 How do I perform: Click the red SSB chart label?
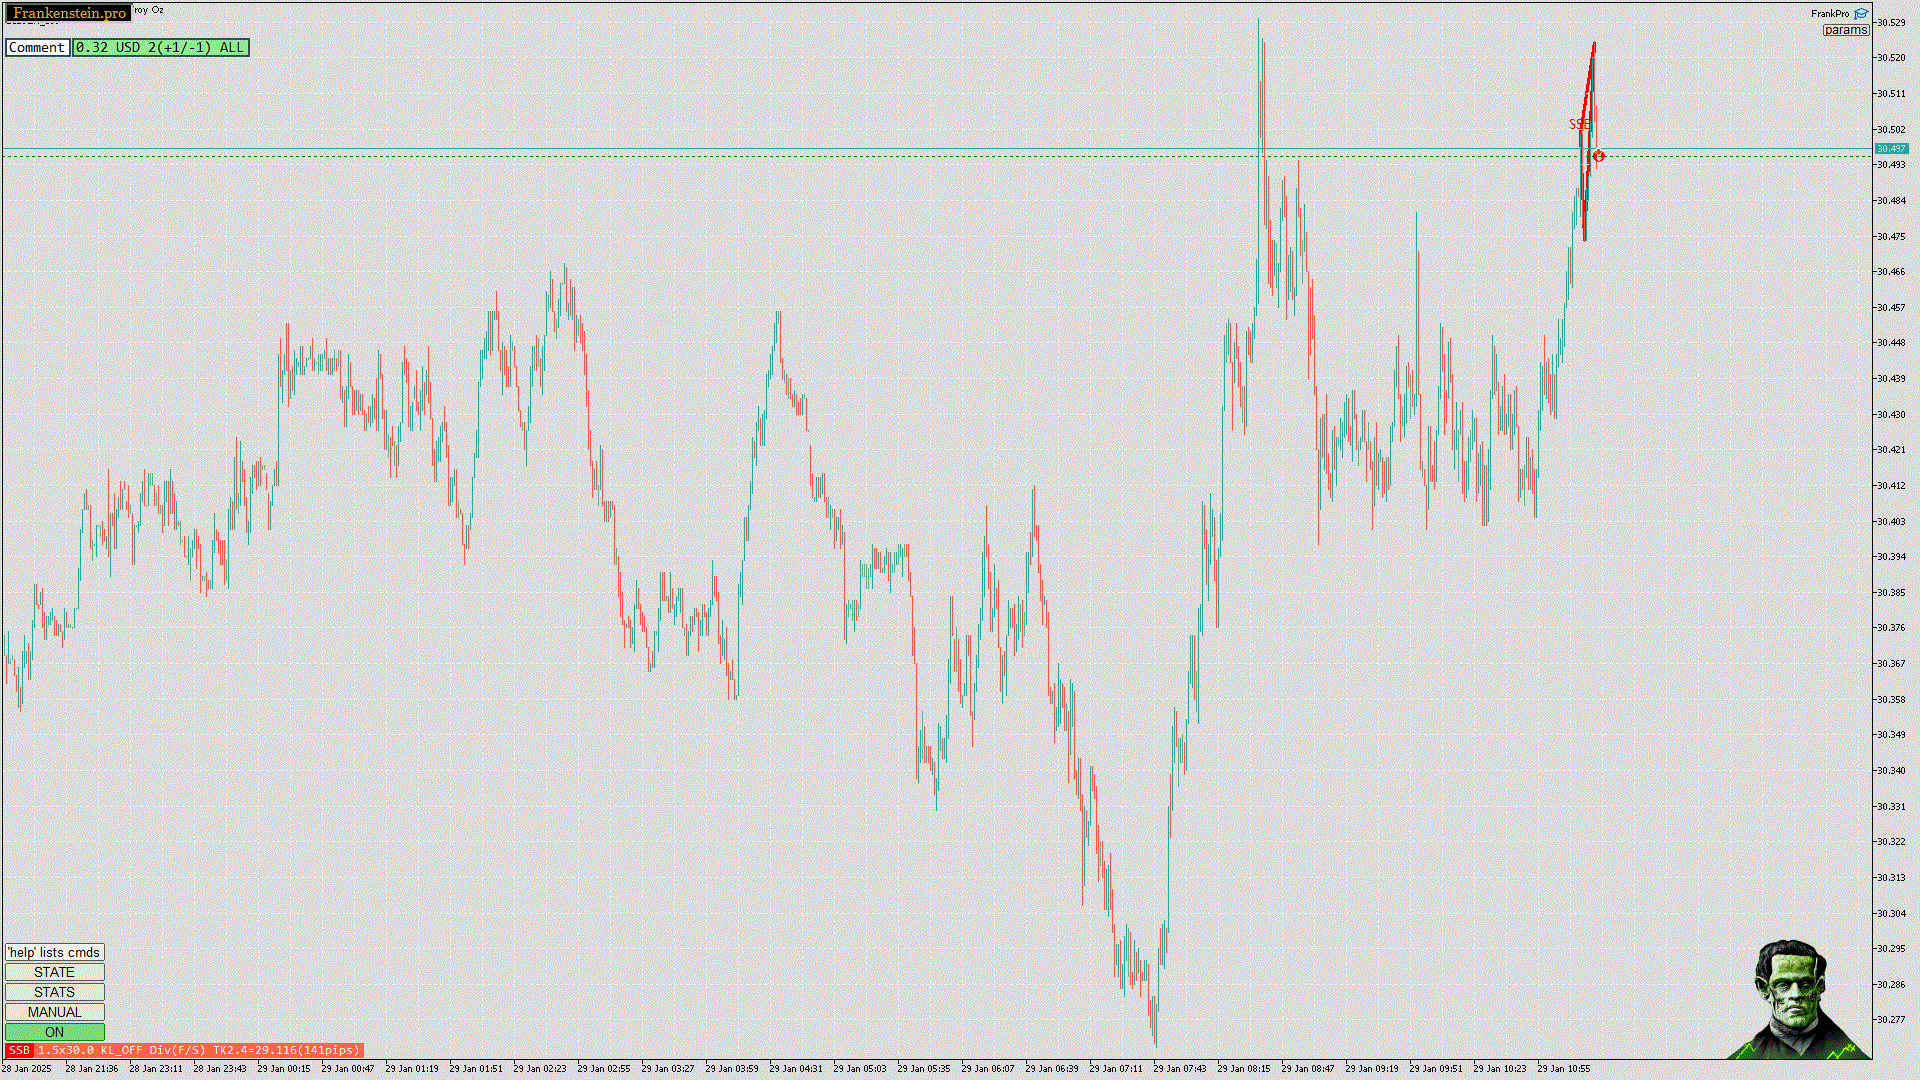(1578, 124)
